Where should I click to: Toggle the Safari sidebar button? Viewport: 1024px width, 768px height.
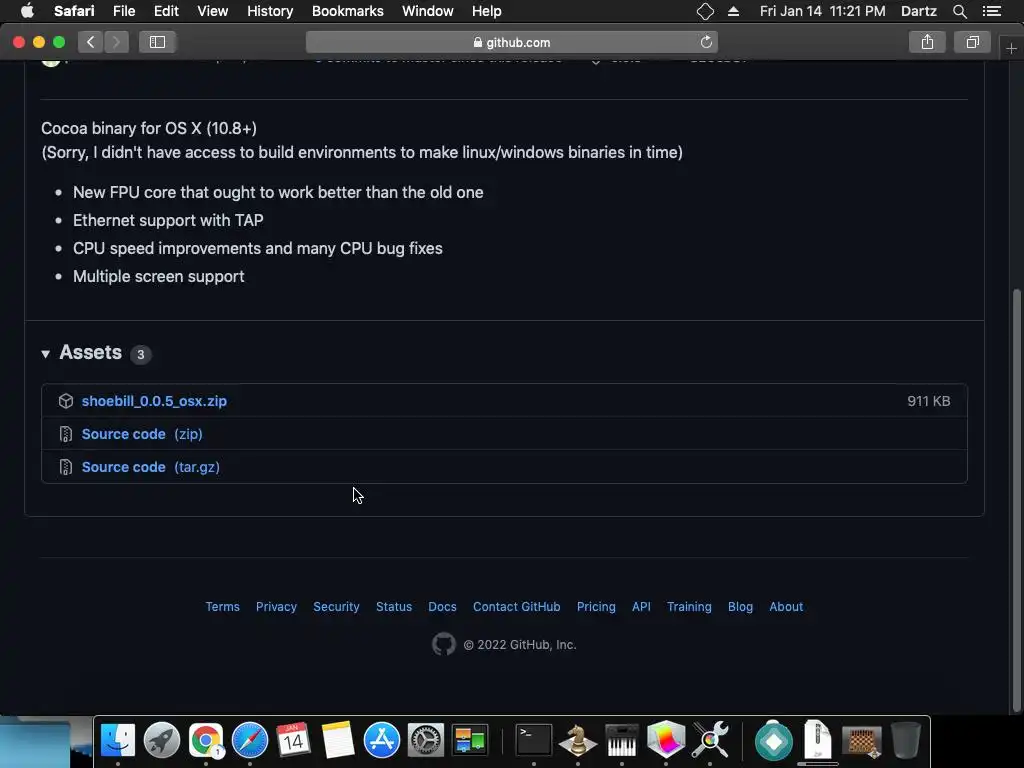point(157,42)
